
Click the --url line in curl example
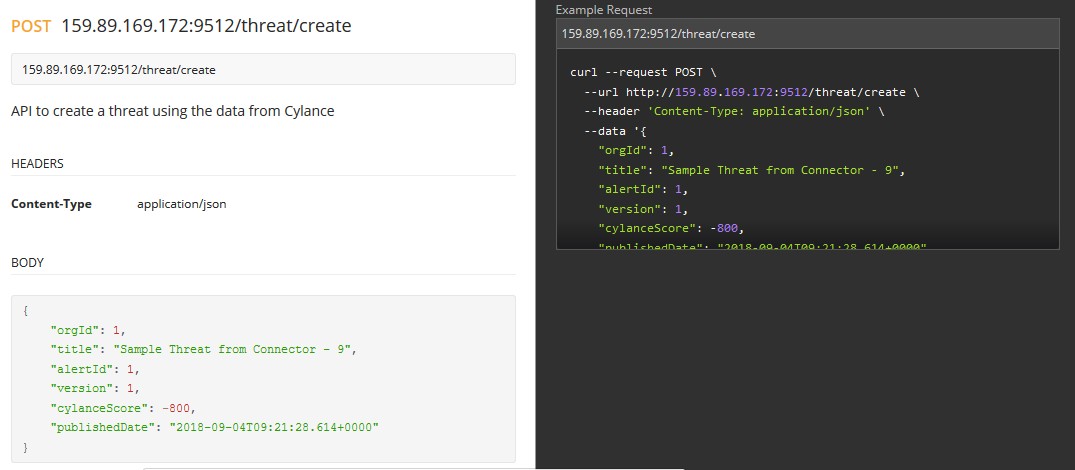pyautogui.click(x=751, y=92)
